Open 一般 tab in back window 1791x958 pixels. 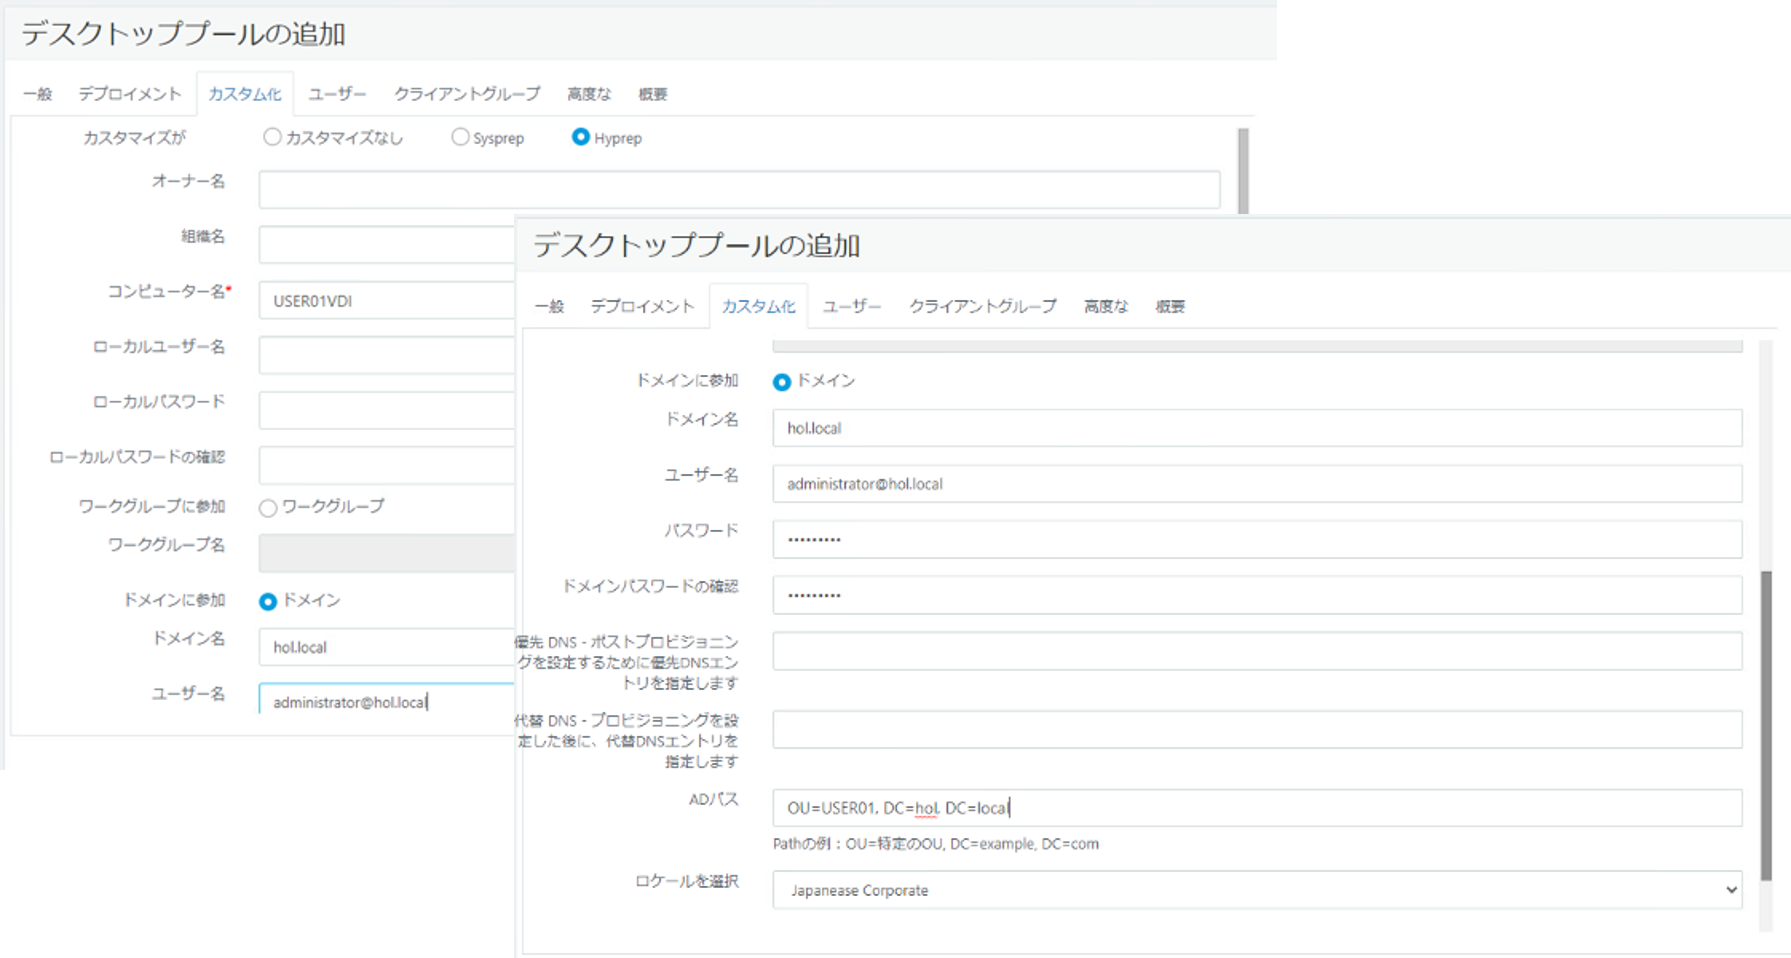[x=37, y=94]
